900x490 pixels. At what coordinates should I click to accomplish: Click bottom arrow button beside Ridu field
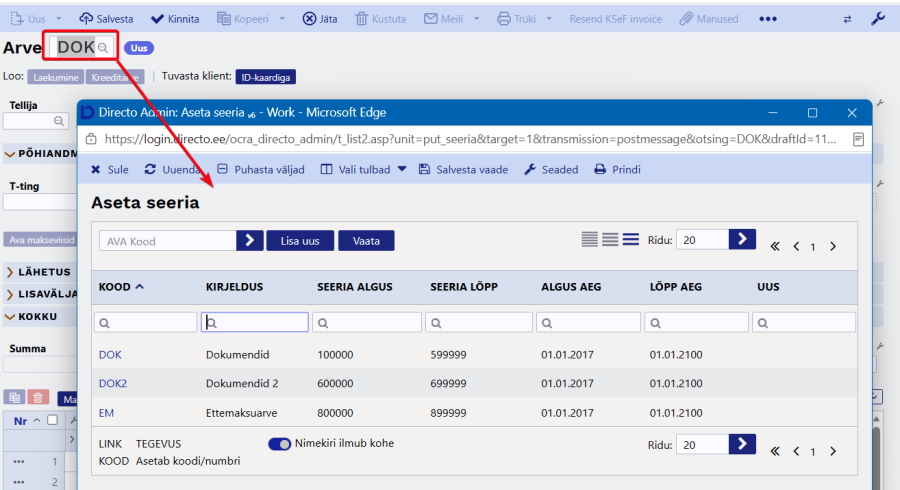742,444
